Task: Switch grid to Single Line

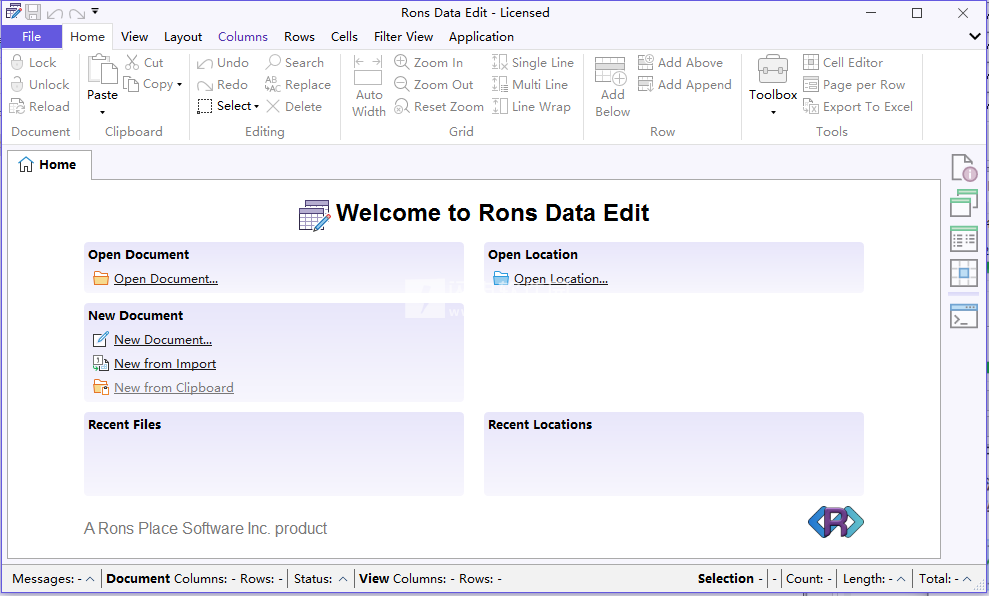Action: click(x=533, y=62)
